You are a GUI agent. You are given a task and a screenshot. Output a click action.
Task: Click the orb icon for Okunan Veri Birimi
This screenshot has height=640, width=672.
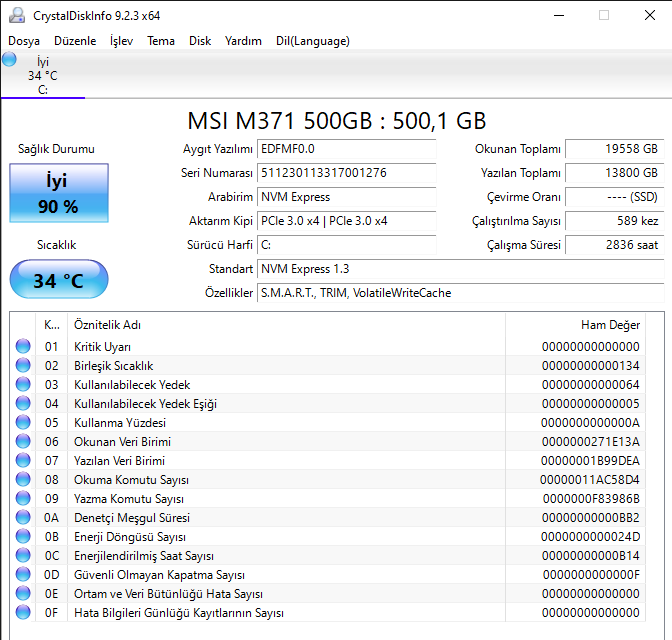pyautogui.click(x=23, y=442)
